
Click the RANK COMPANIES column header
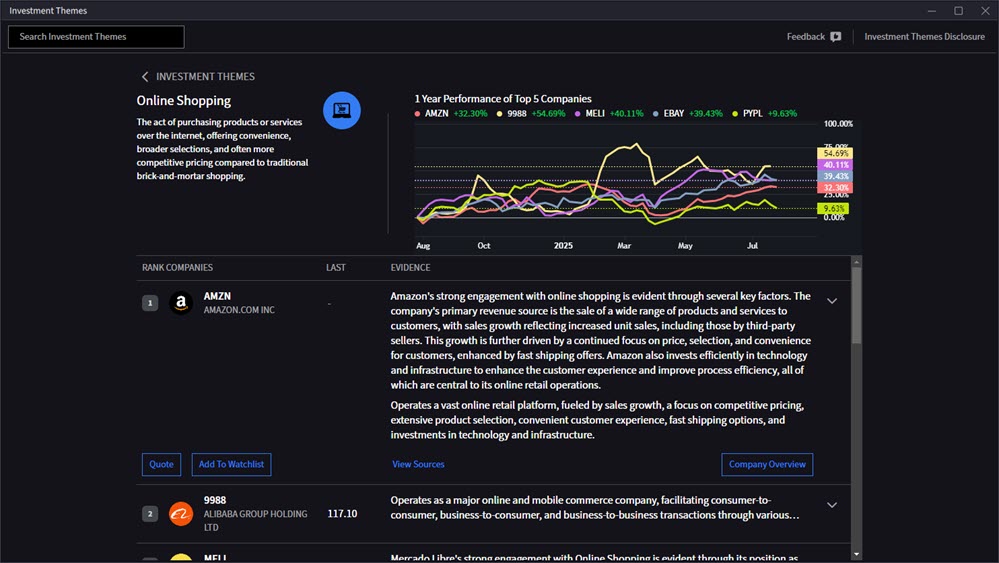[x=177, y=267]
